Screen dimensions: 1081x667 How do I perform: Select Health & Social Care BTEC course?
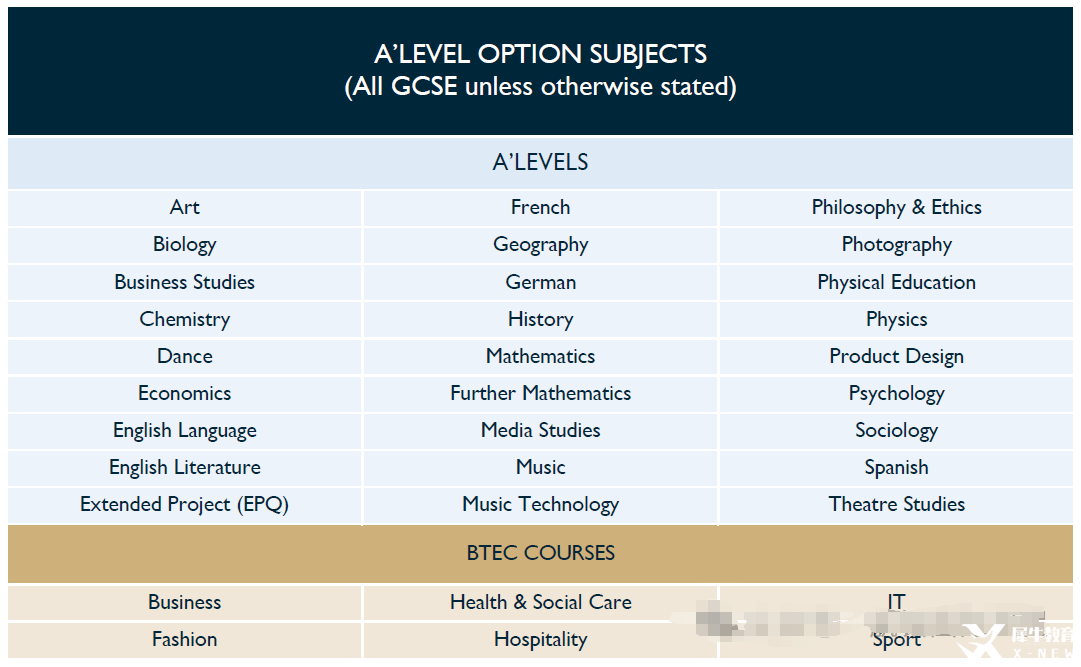pyautogui.click(x=540, y=602)
